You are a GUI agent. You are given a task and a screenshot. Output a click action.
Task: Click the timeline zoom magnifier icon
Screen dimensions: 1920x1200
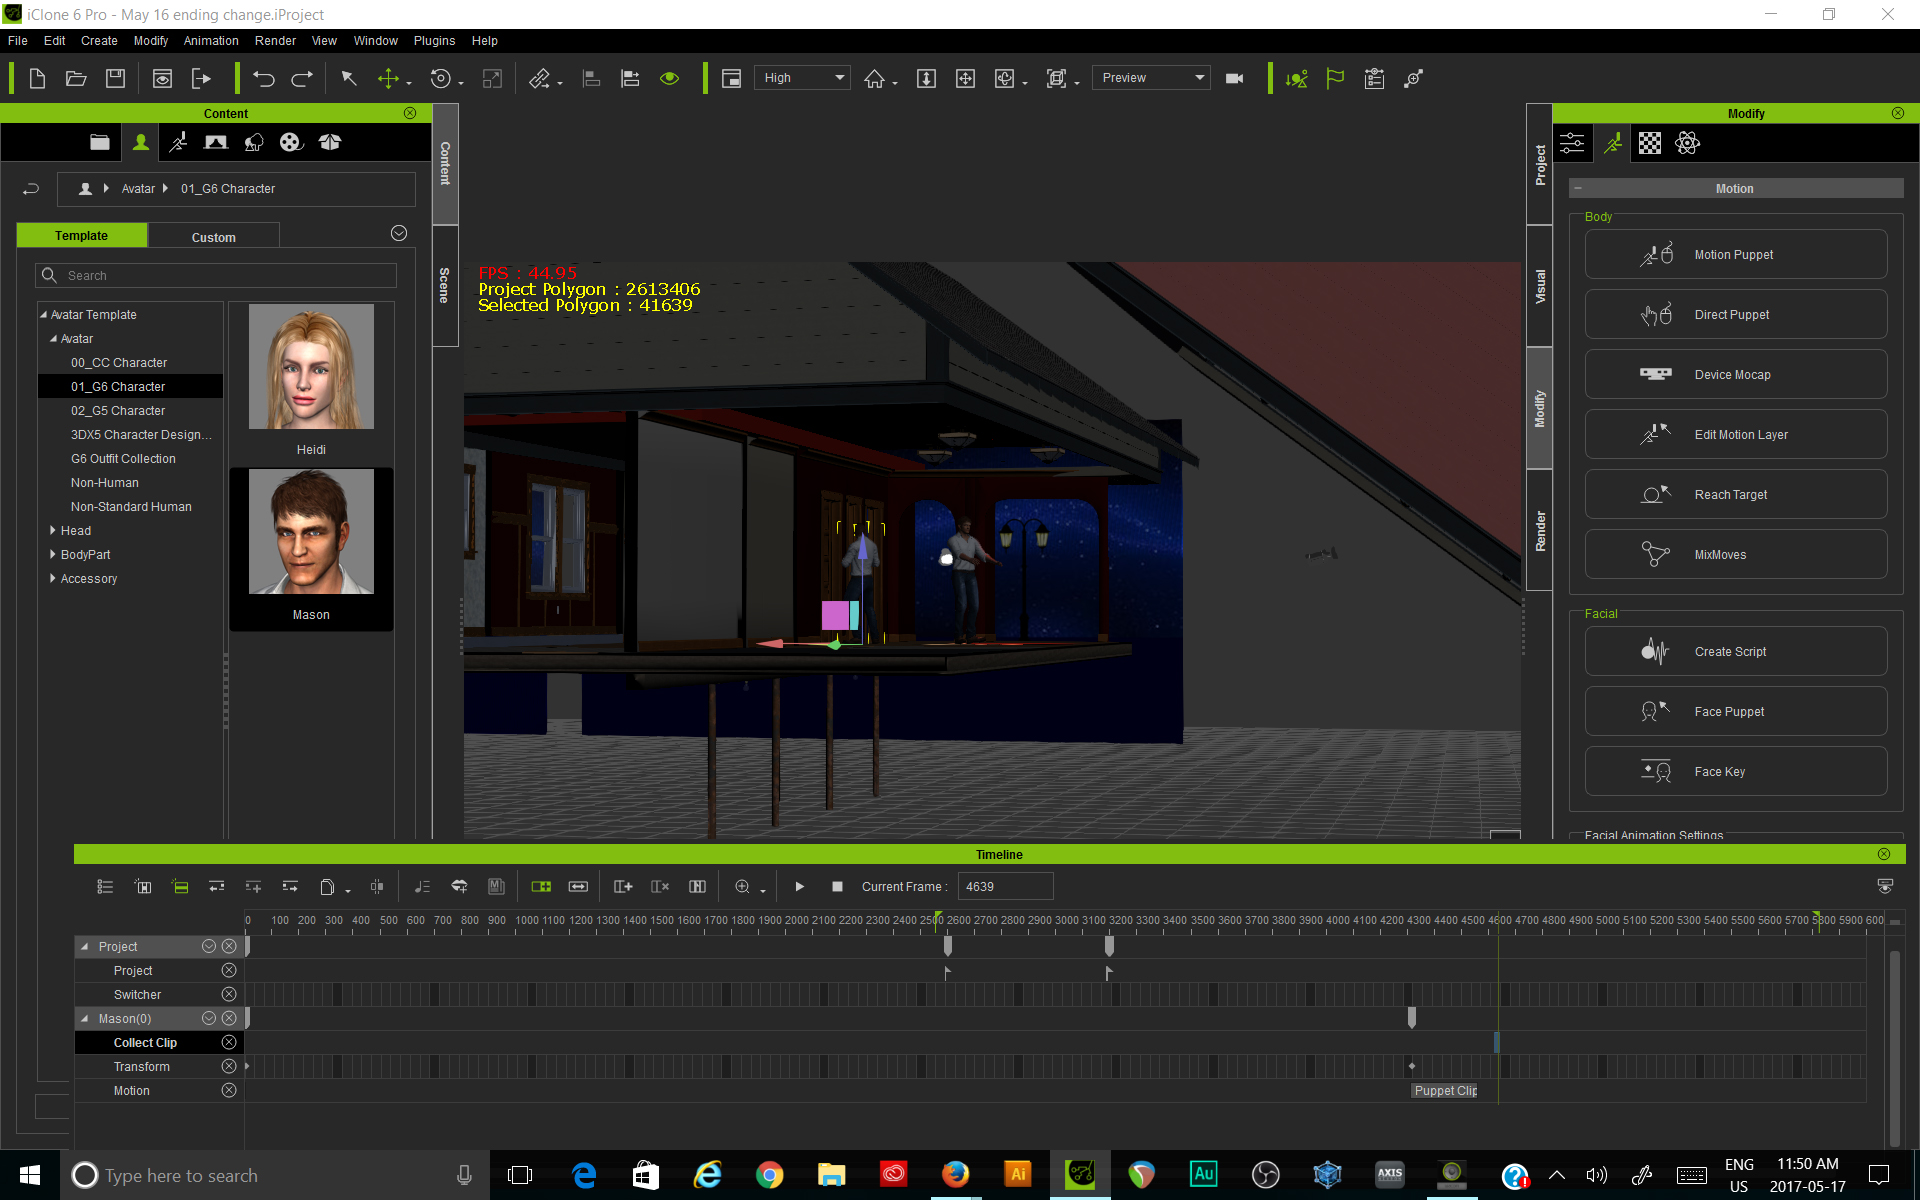tap(742, 886)
